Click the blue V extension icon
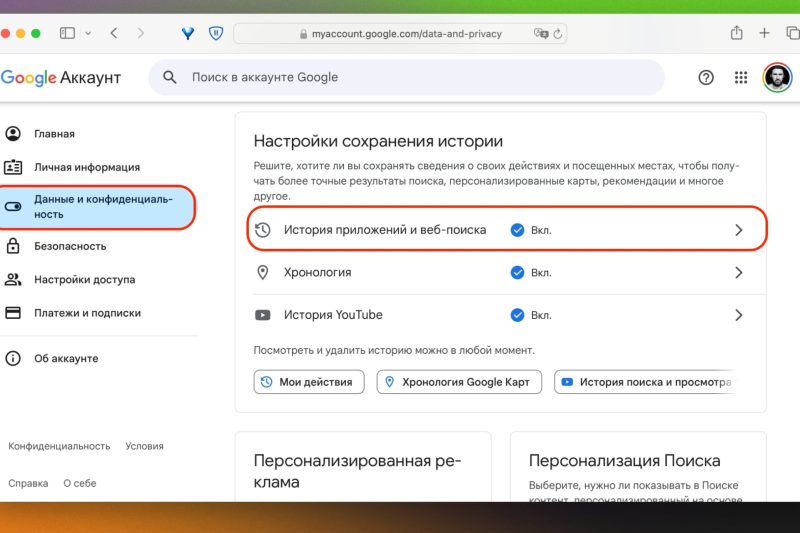The height and width of the screenshot is (533, 800). pos(188,34)
